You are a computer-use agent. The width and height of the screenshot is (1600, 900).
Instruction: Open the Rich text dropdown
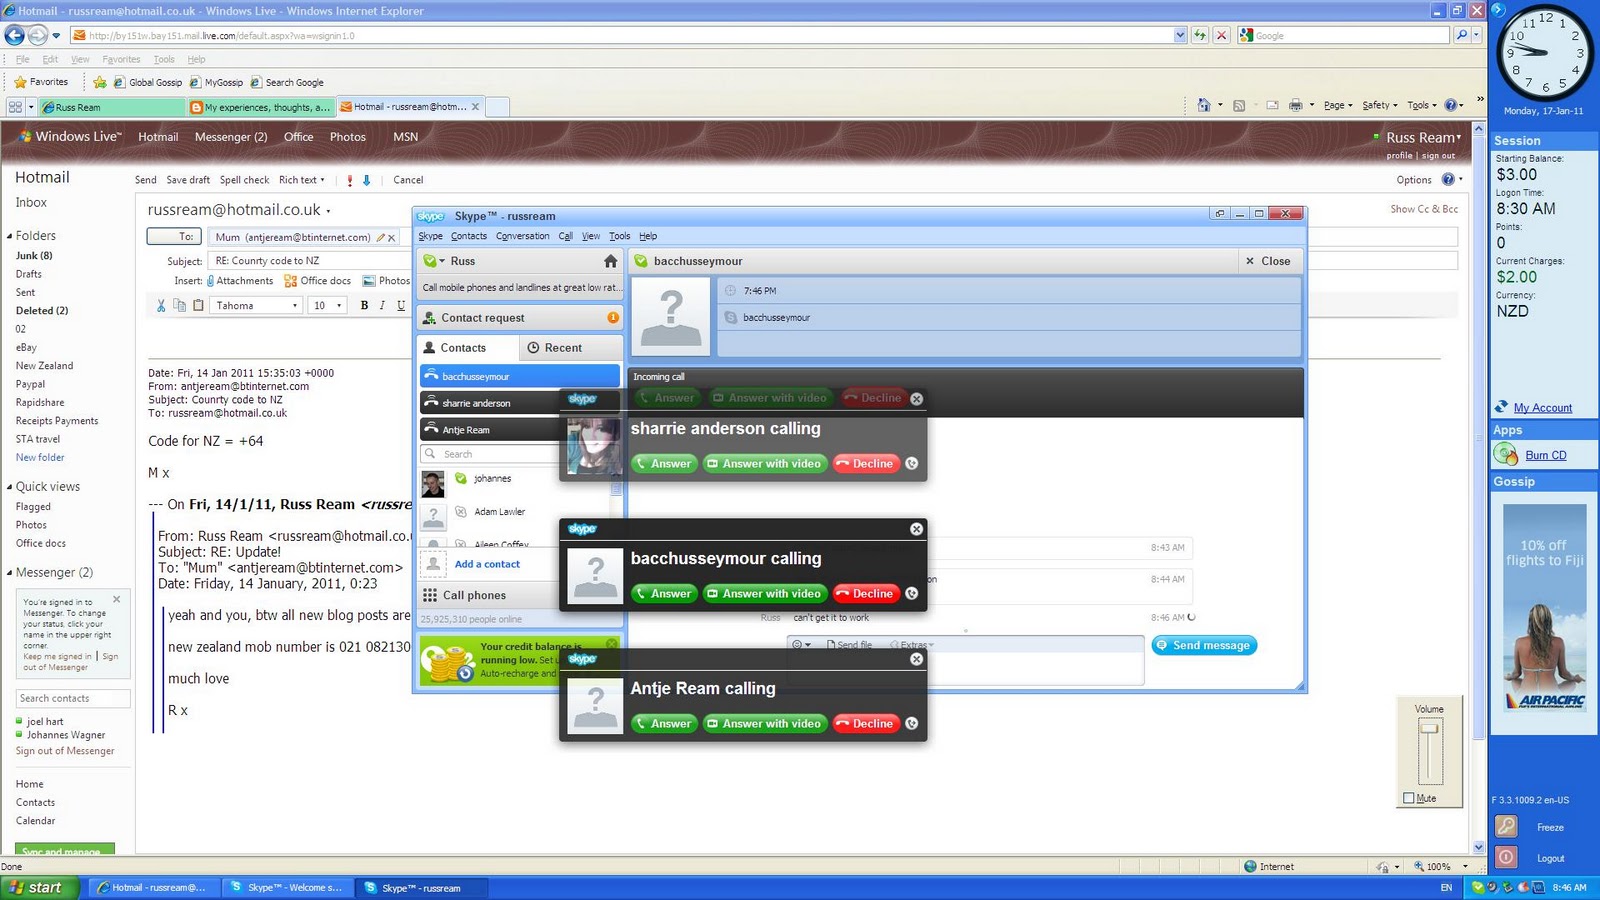click(302, 180)
